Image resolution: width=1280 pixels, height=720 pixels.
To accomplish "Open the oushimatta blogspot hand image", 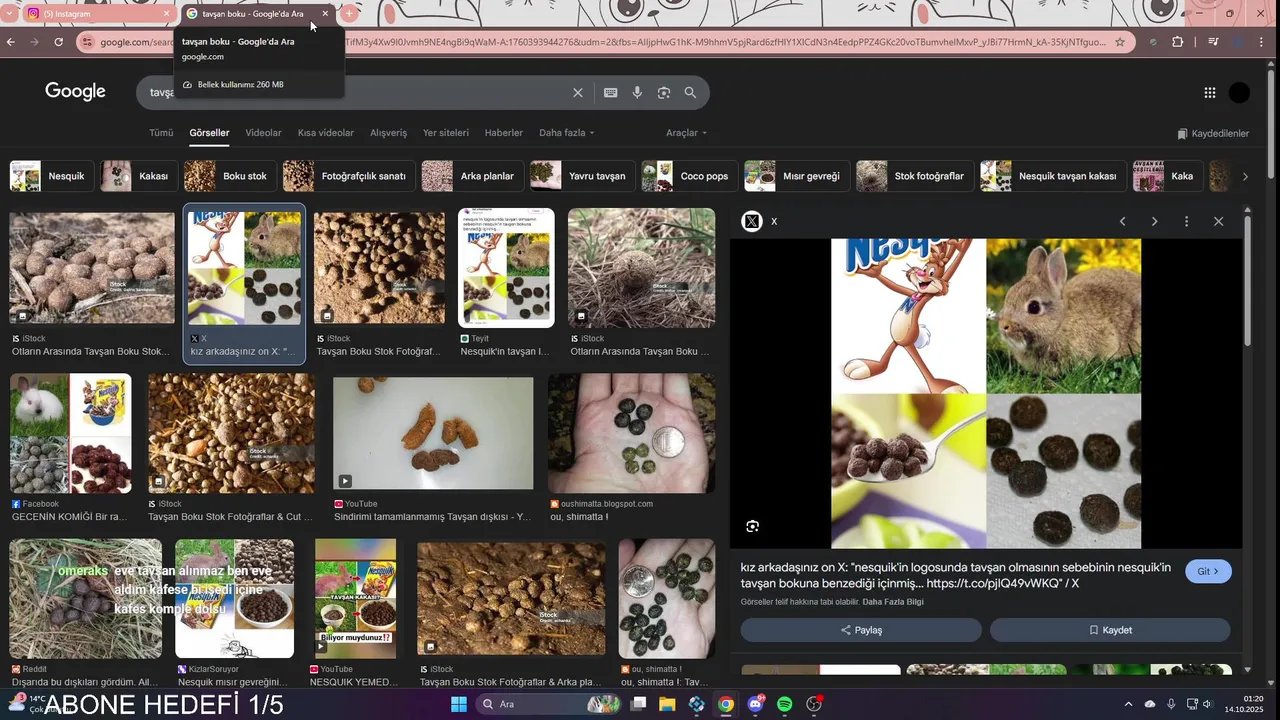I will point(631,433).
